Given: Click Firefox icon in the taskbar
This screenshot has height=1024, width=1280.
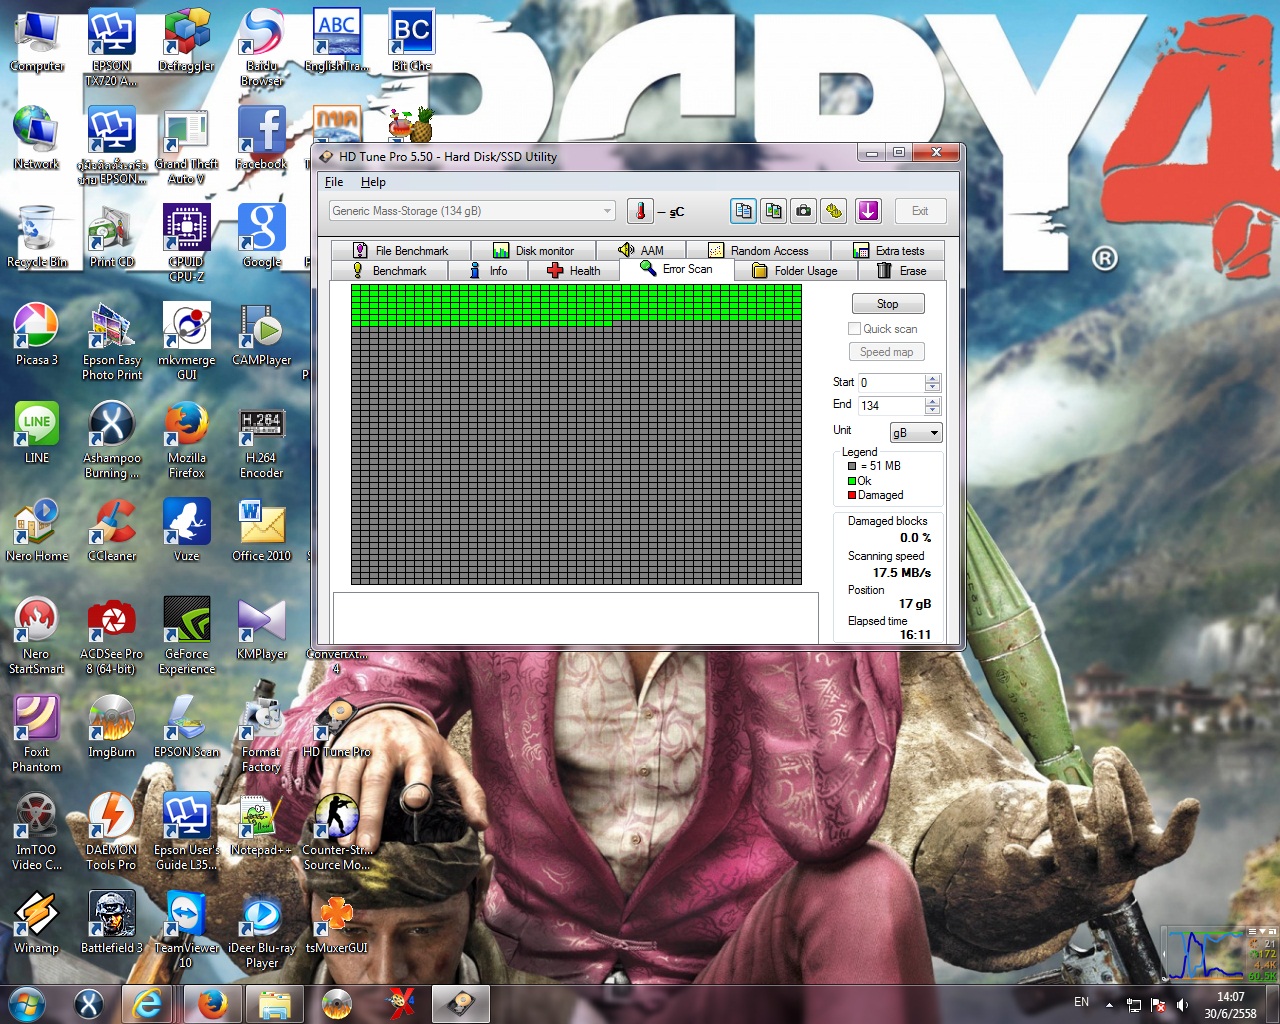Looking at the screenshot, I should 212,1003.
